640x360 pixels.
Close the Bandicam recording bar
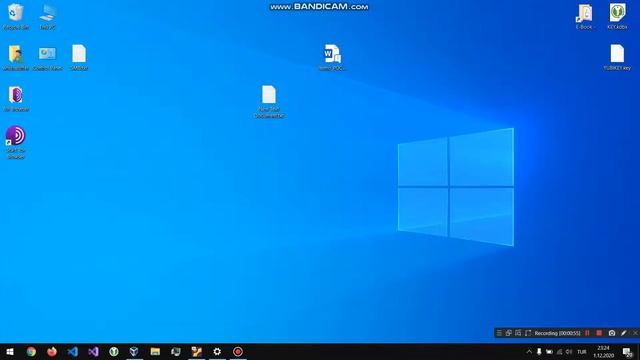point(635,333)
